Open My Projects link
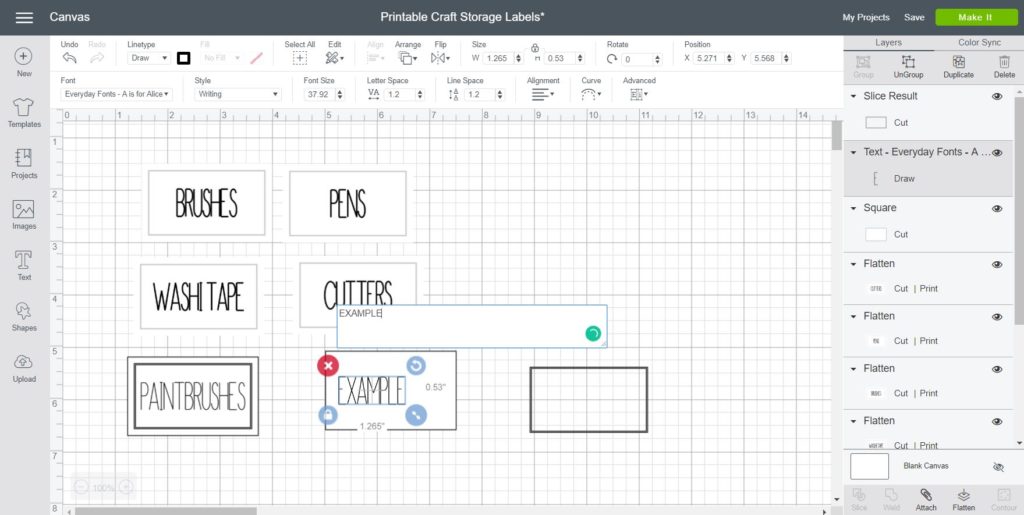 pos(866,17)
